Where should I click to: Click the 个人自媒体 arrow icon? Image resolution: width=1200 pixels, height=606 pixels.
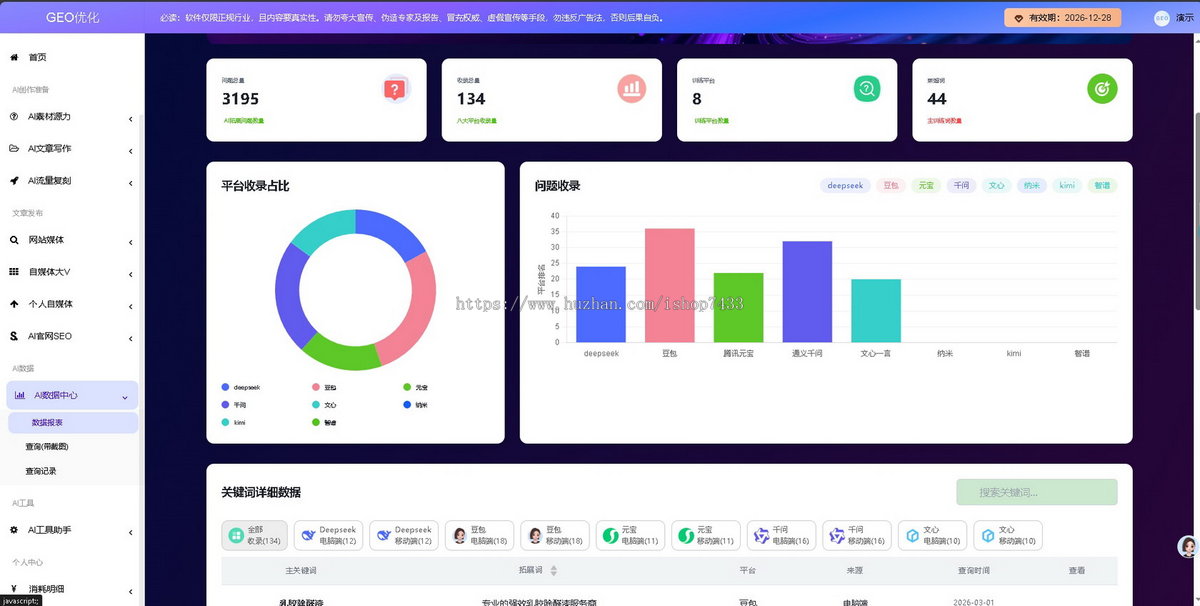pyautogui.click(x=14, y=304)
